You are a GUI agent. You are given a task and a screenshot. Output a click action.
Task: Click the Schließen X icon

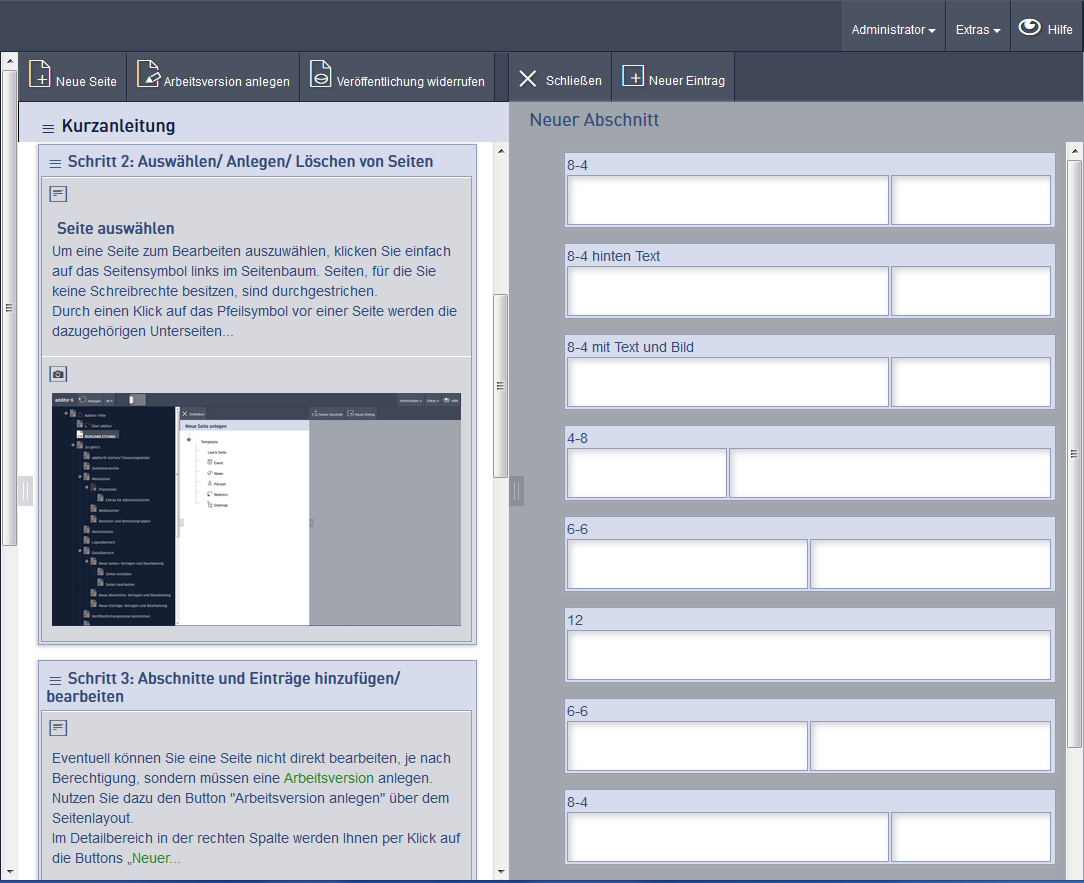(x=529, y=78)
